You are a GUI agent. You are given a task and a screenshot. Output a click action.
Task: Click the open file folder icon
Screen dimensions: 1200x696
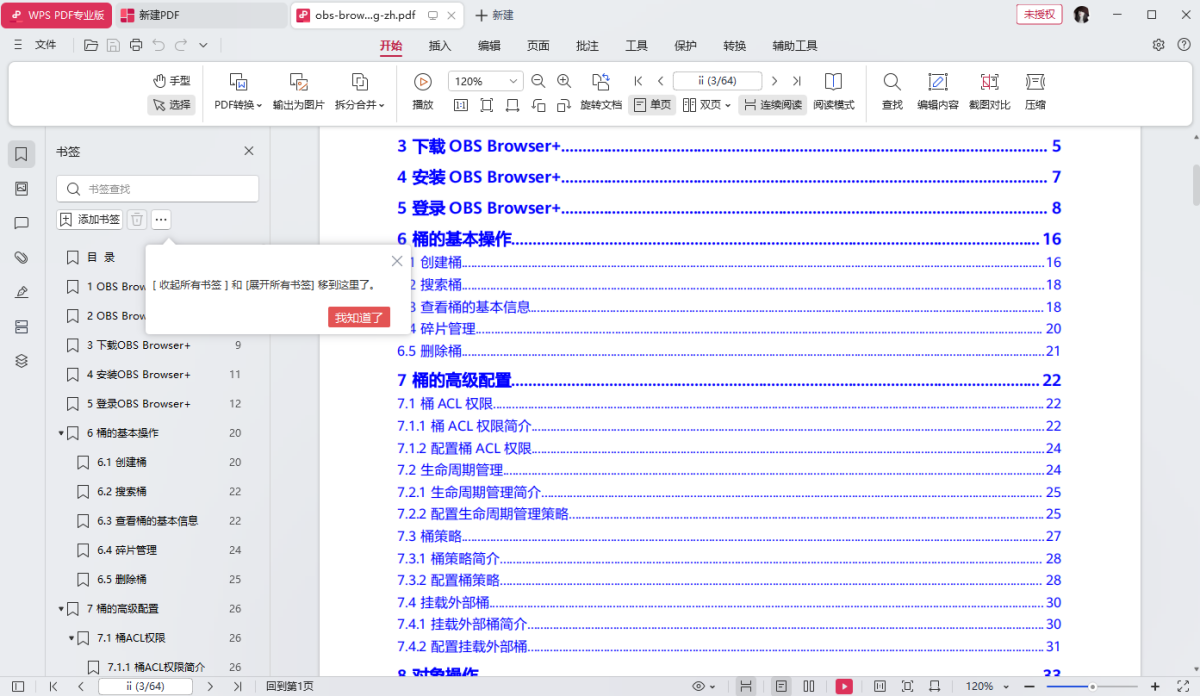tap(91, 45)
